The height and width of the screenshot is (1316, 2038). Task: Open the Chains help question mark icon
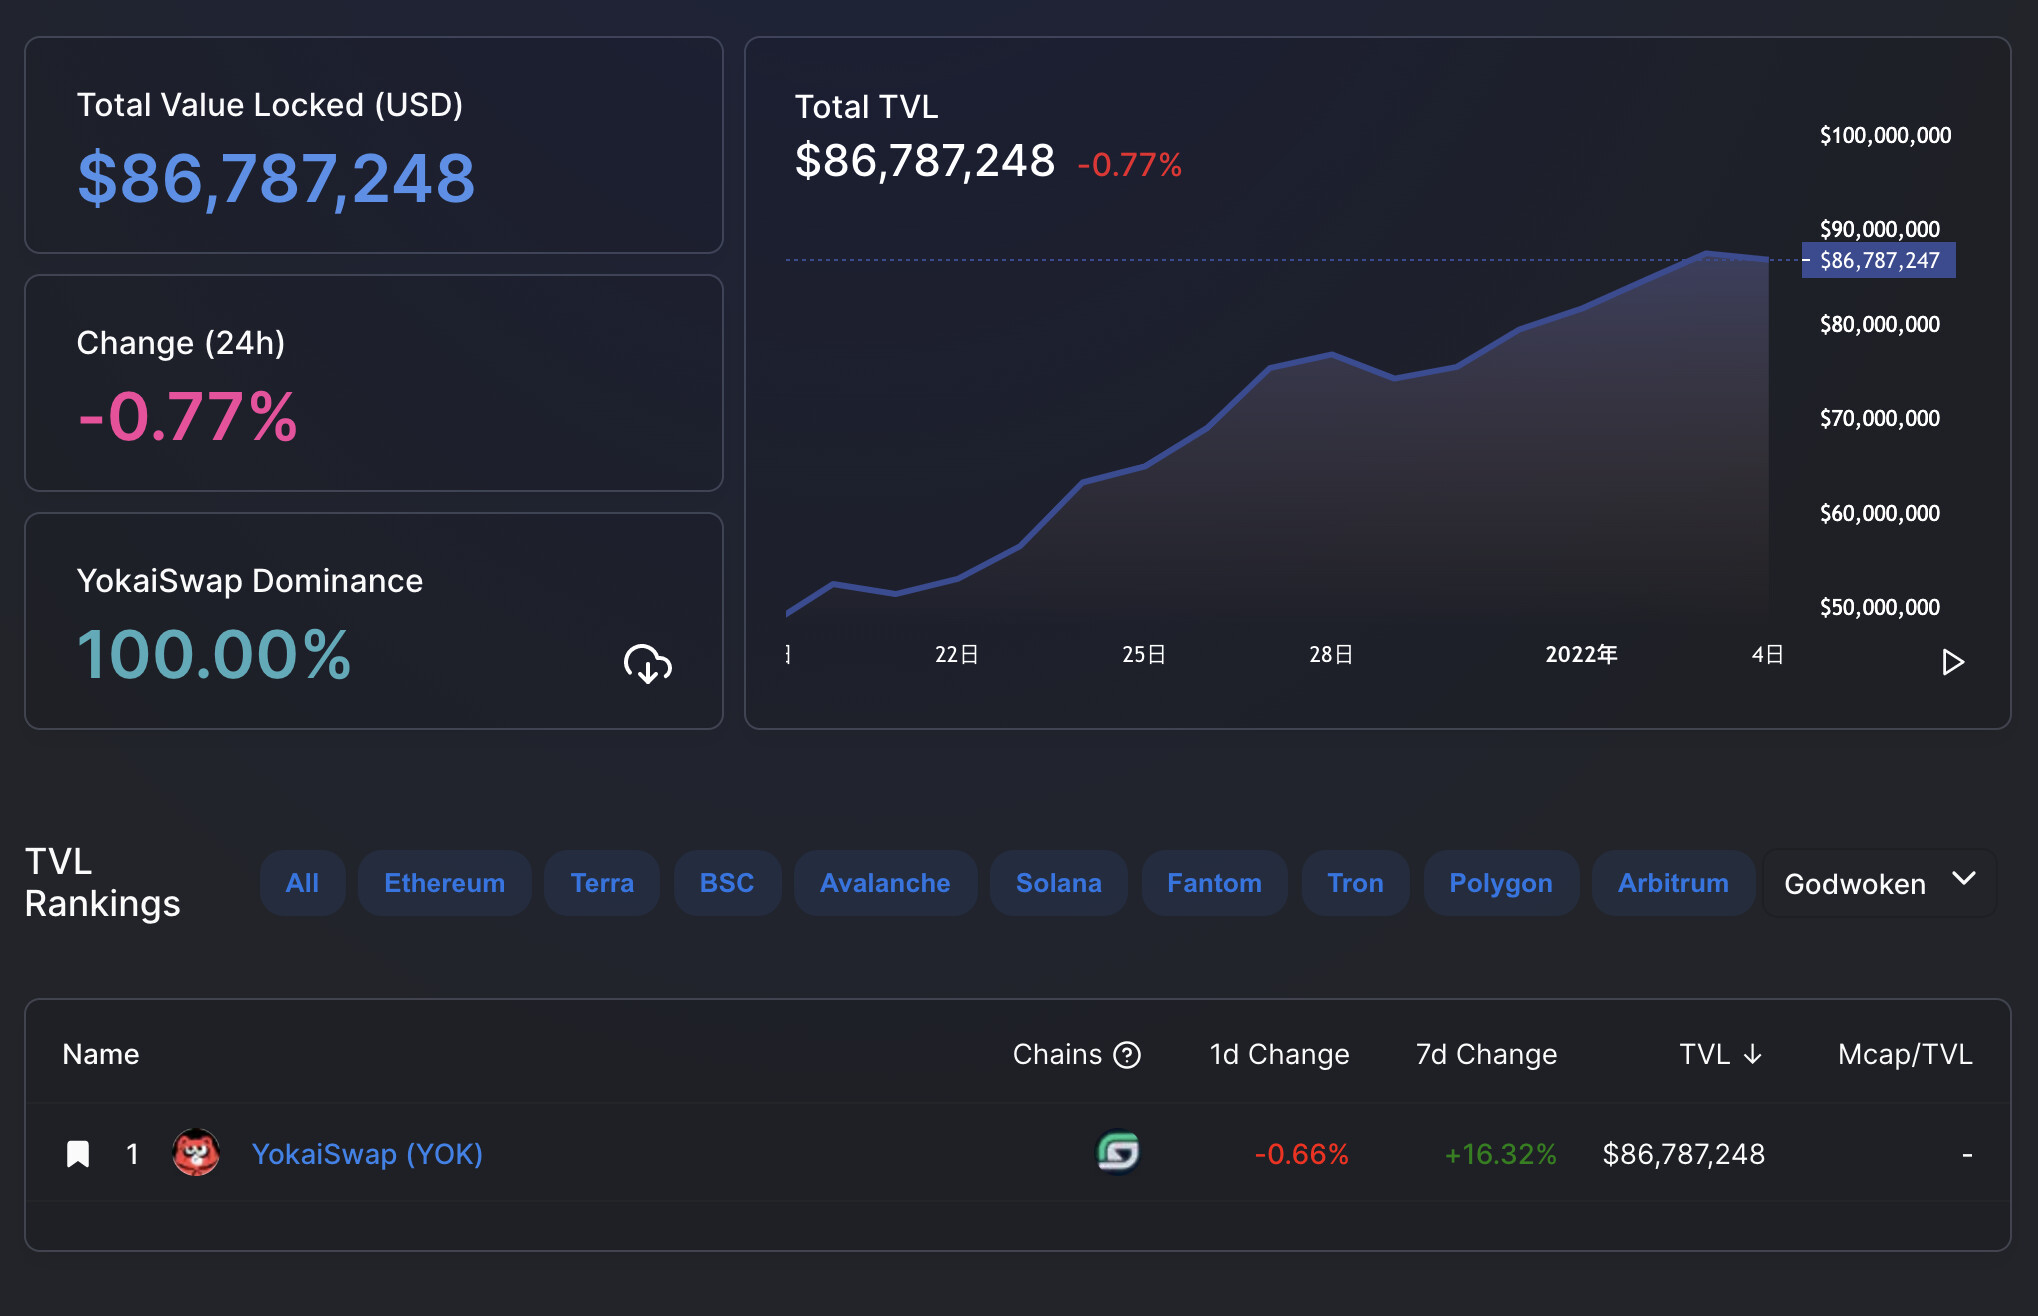[x=1127, y=1055]
